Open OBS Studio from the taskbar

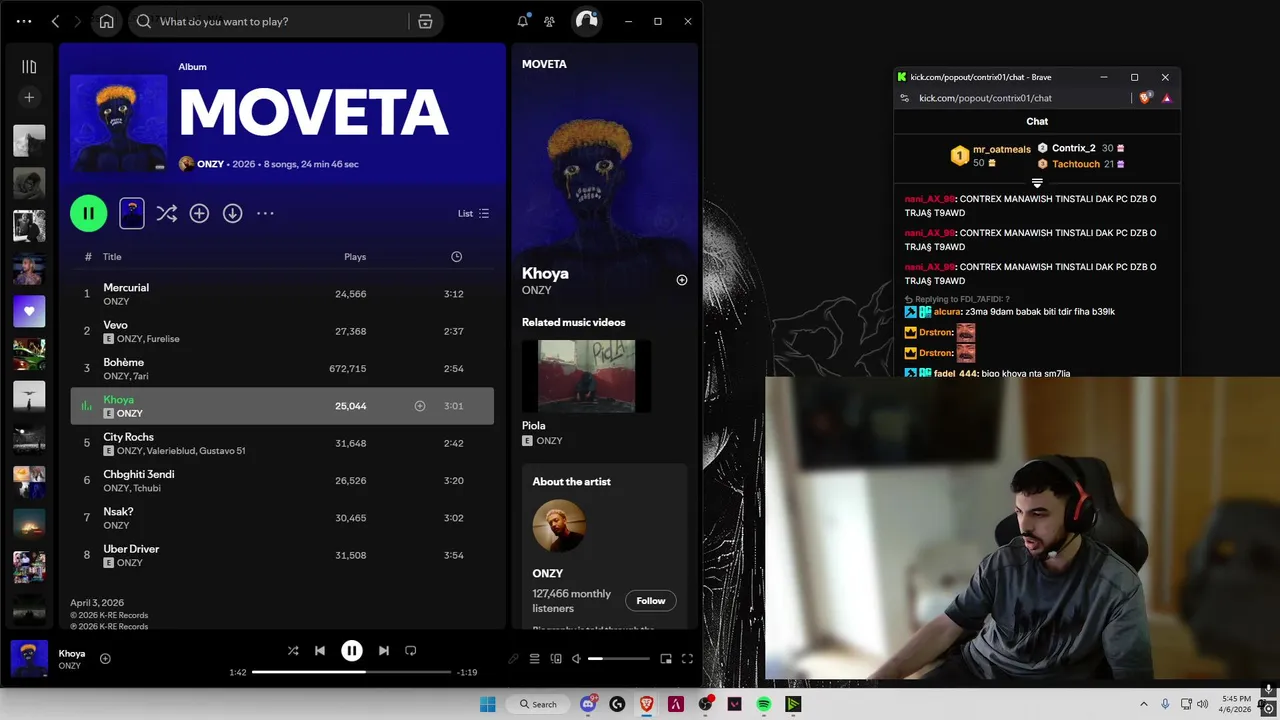click(705, 704)
